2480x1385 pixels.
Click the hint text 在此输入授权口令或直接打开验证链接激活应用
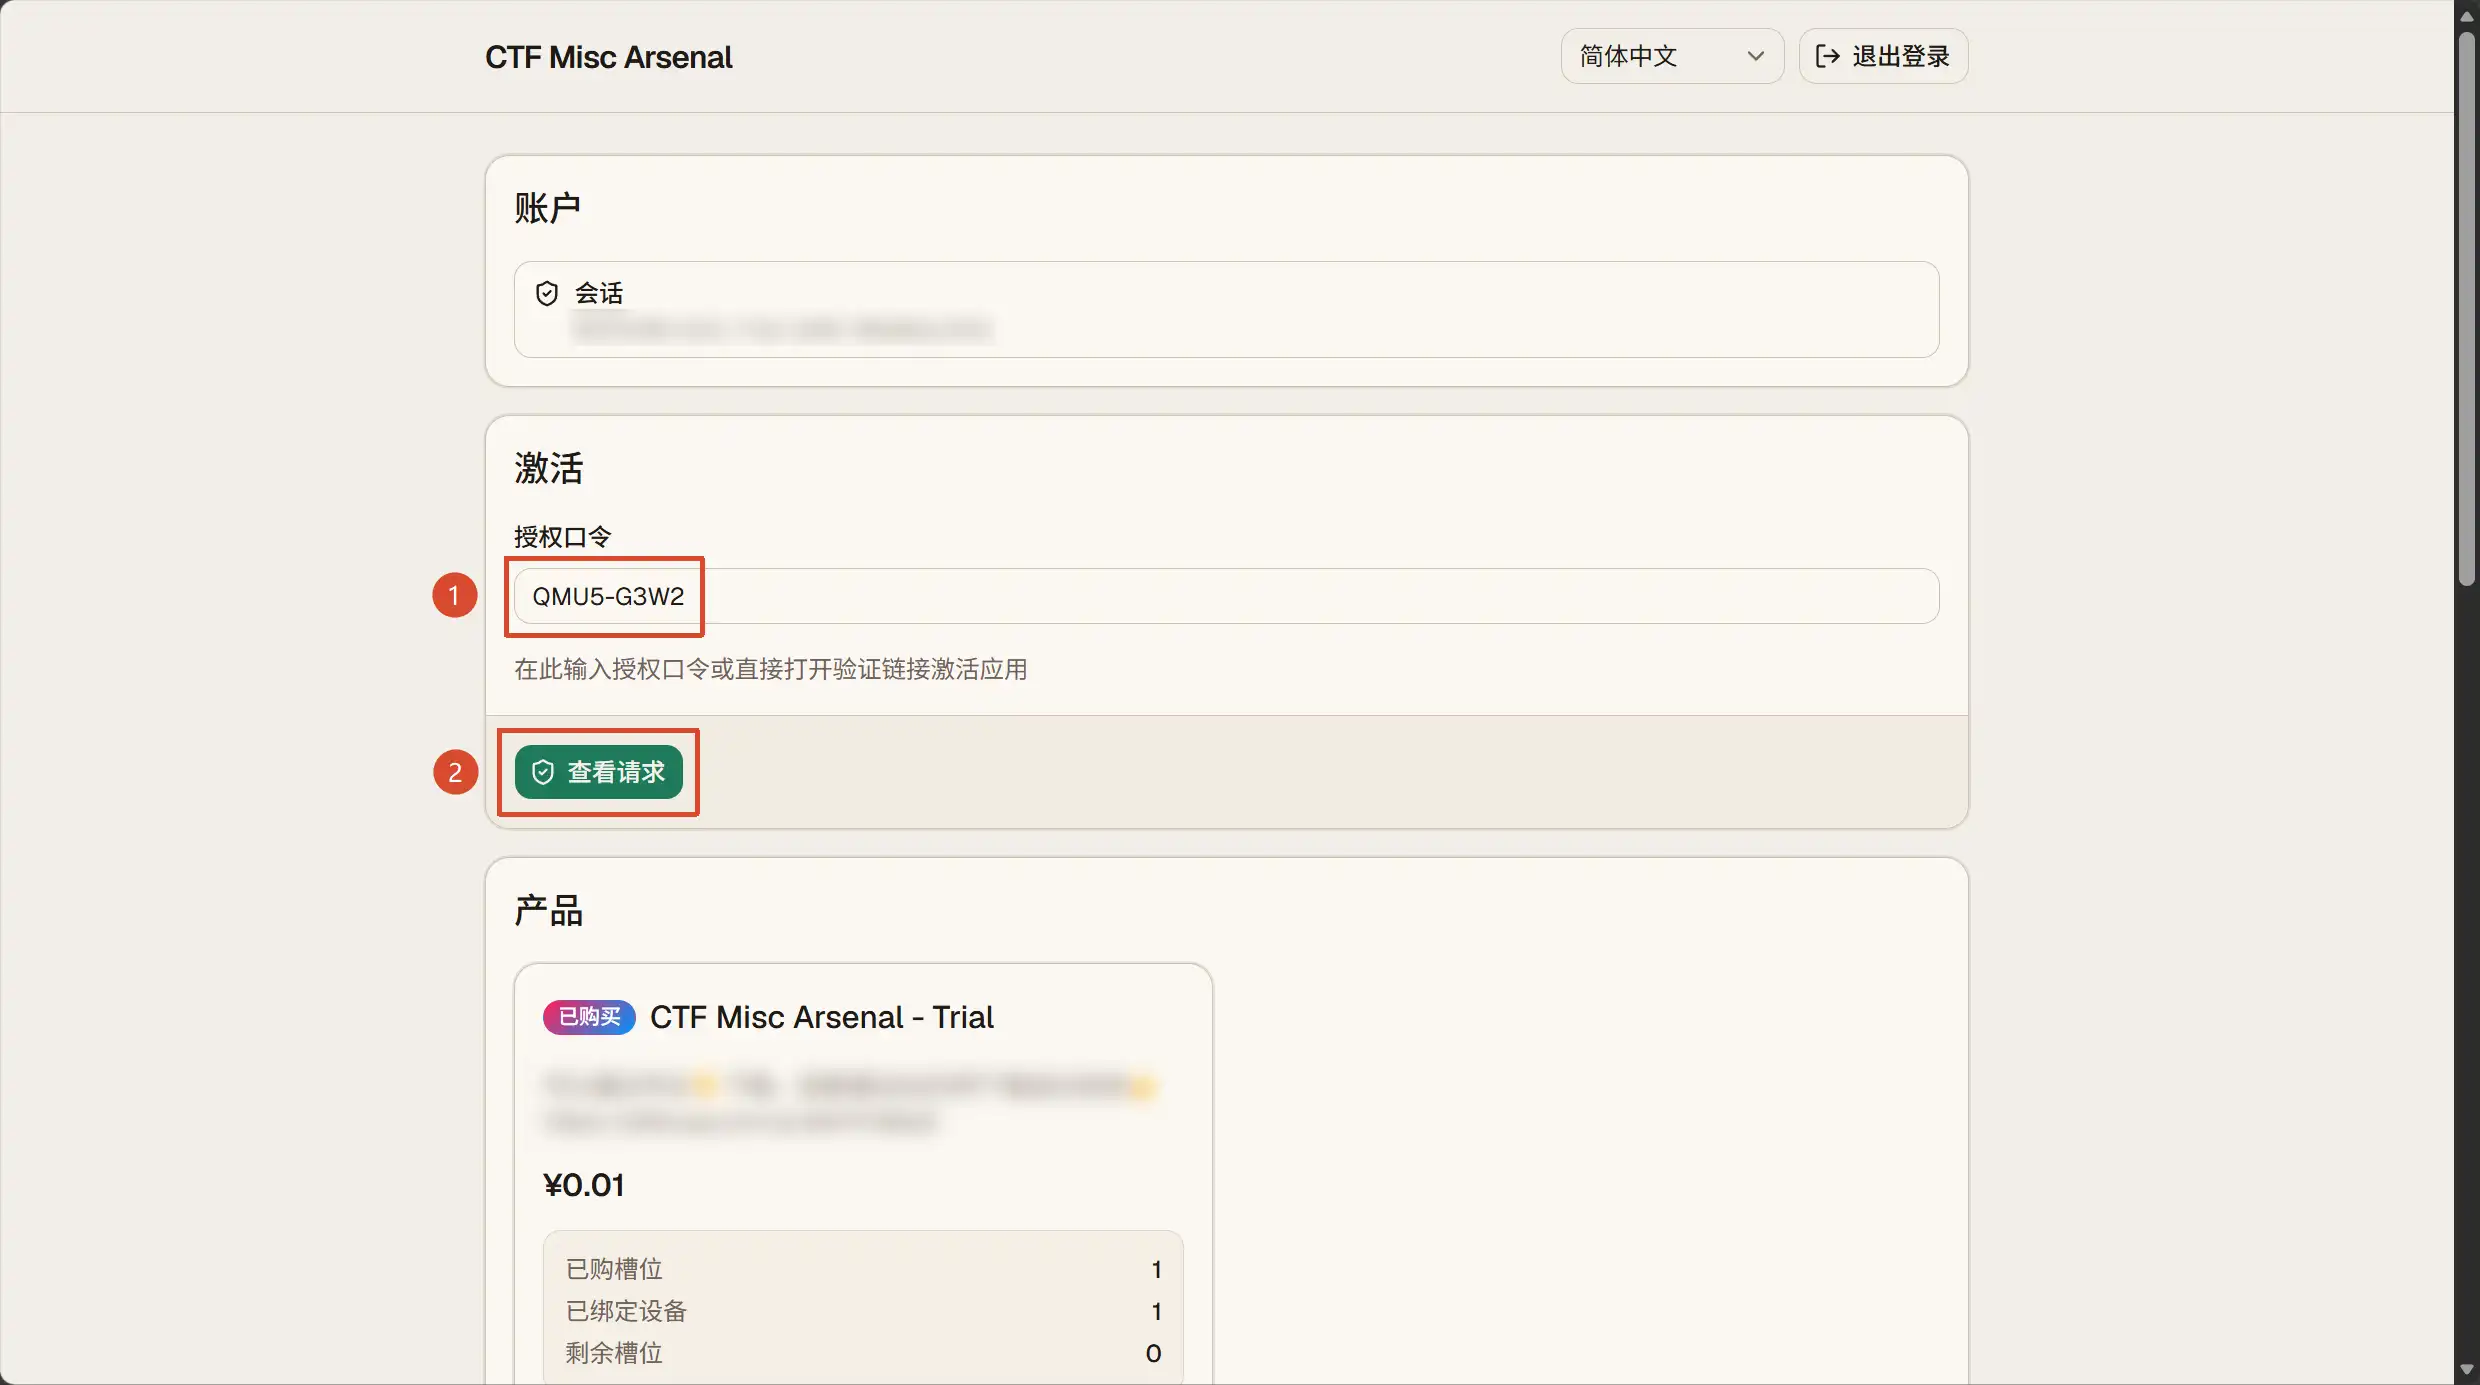click(771, 669)
